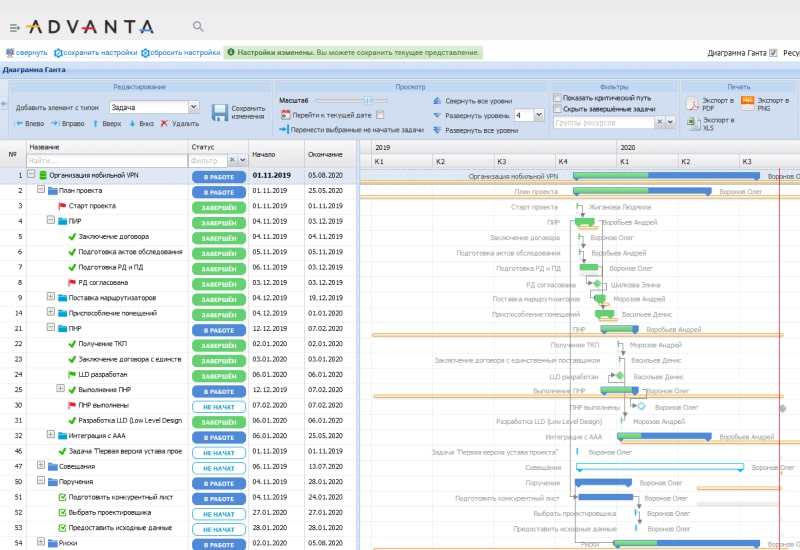Click the 'сбросить настройки' link
Viewport: 800px width, 550px height.
[182, 52]
